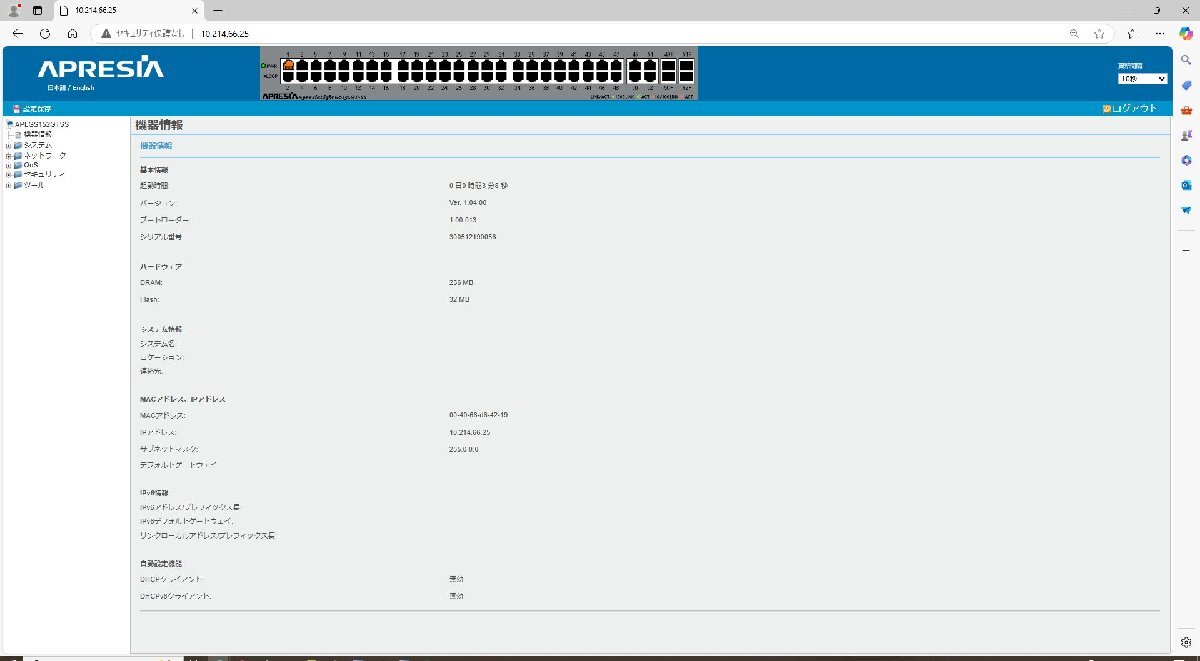
Task: Add this page to favorites star
Action: point(1099,33)
